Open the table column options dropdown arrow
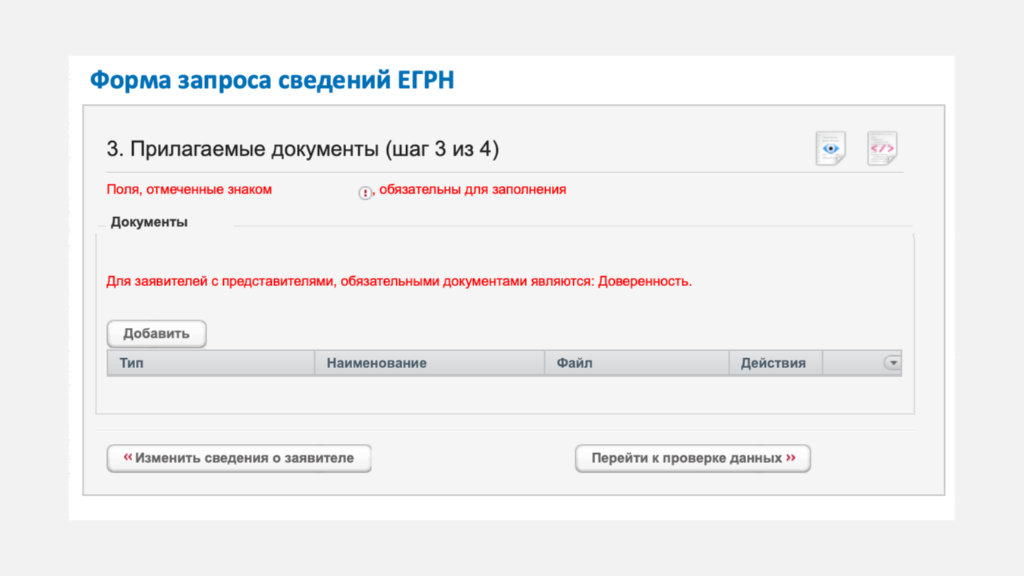Image resolution: width=1024 pixels, height=576 pixels. pos(893,362)
